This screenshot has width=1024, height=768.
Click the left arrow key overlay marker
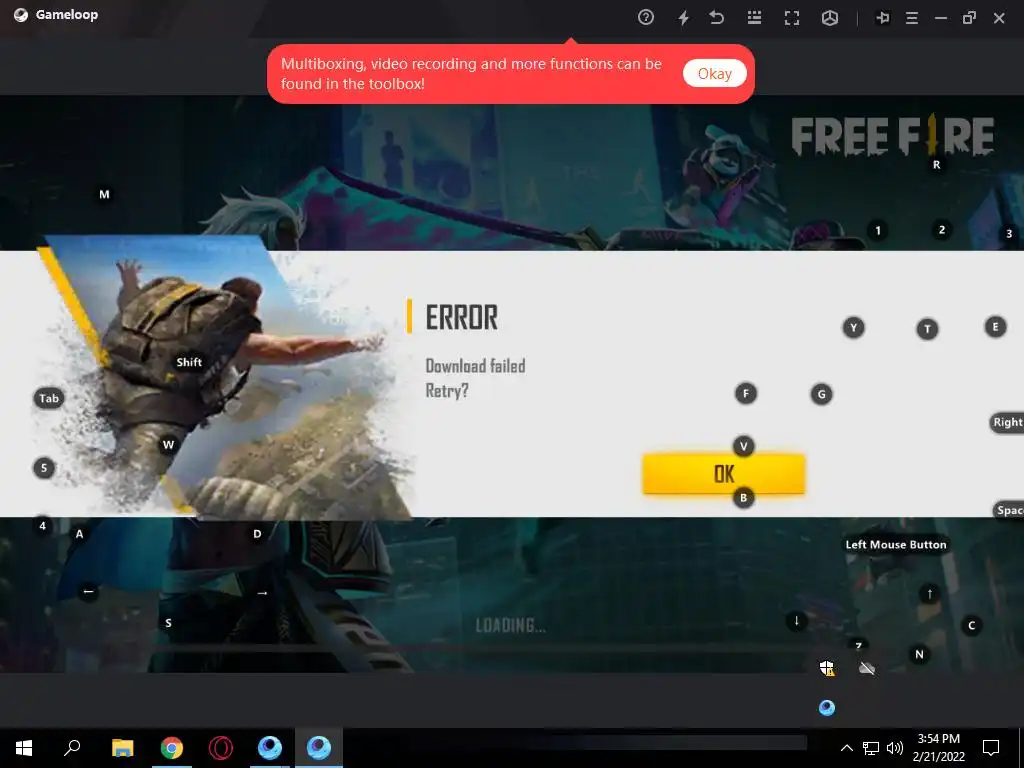[88, 592]
